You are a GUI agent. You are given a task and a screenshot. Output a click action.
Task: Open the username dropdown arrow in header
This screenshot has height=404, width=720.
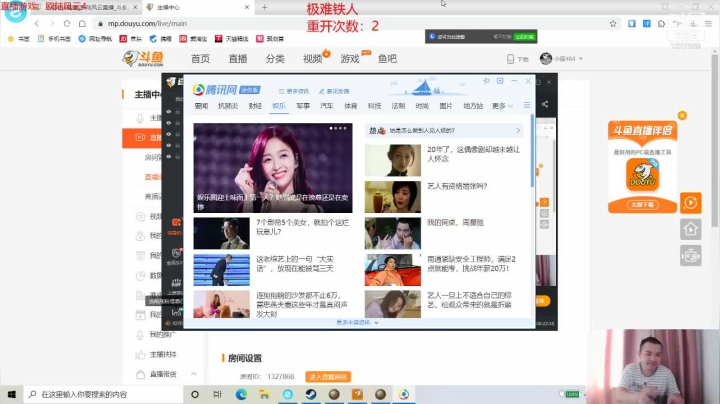[581, 59]
